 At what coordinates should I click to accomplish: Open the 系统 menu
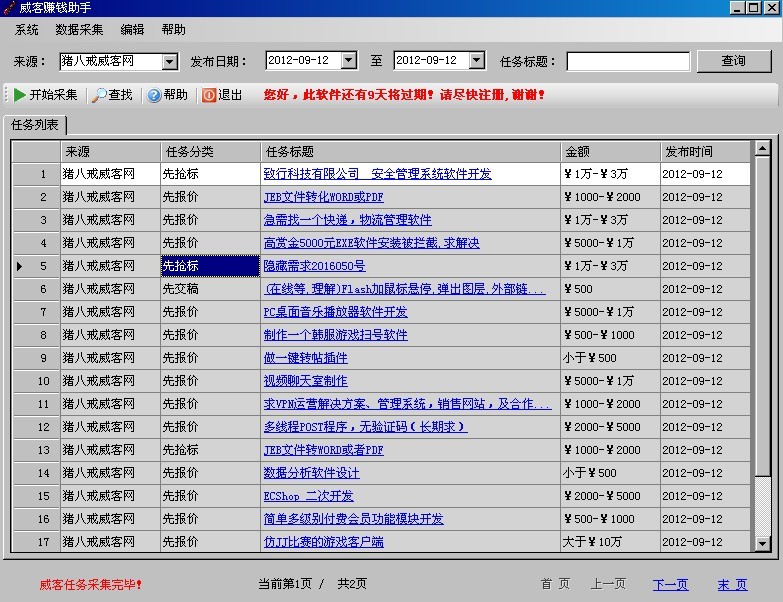coord(26,30)
